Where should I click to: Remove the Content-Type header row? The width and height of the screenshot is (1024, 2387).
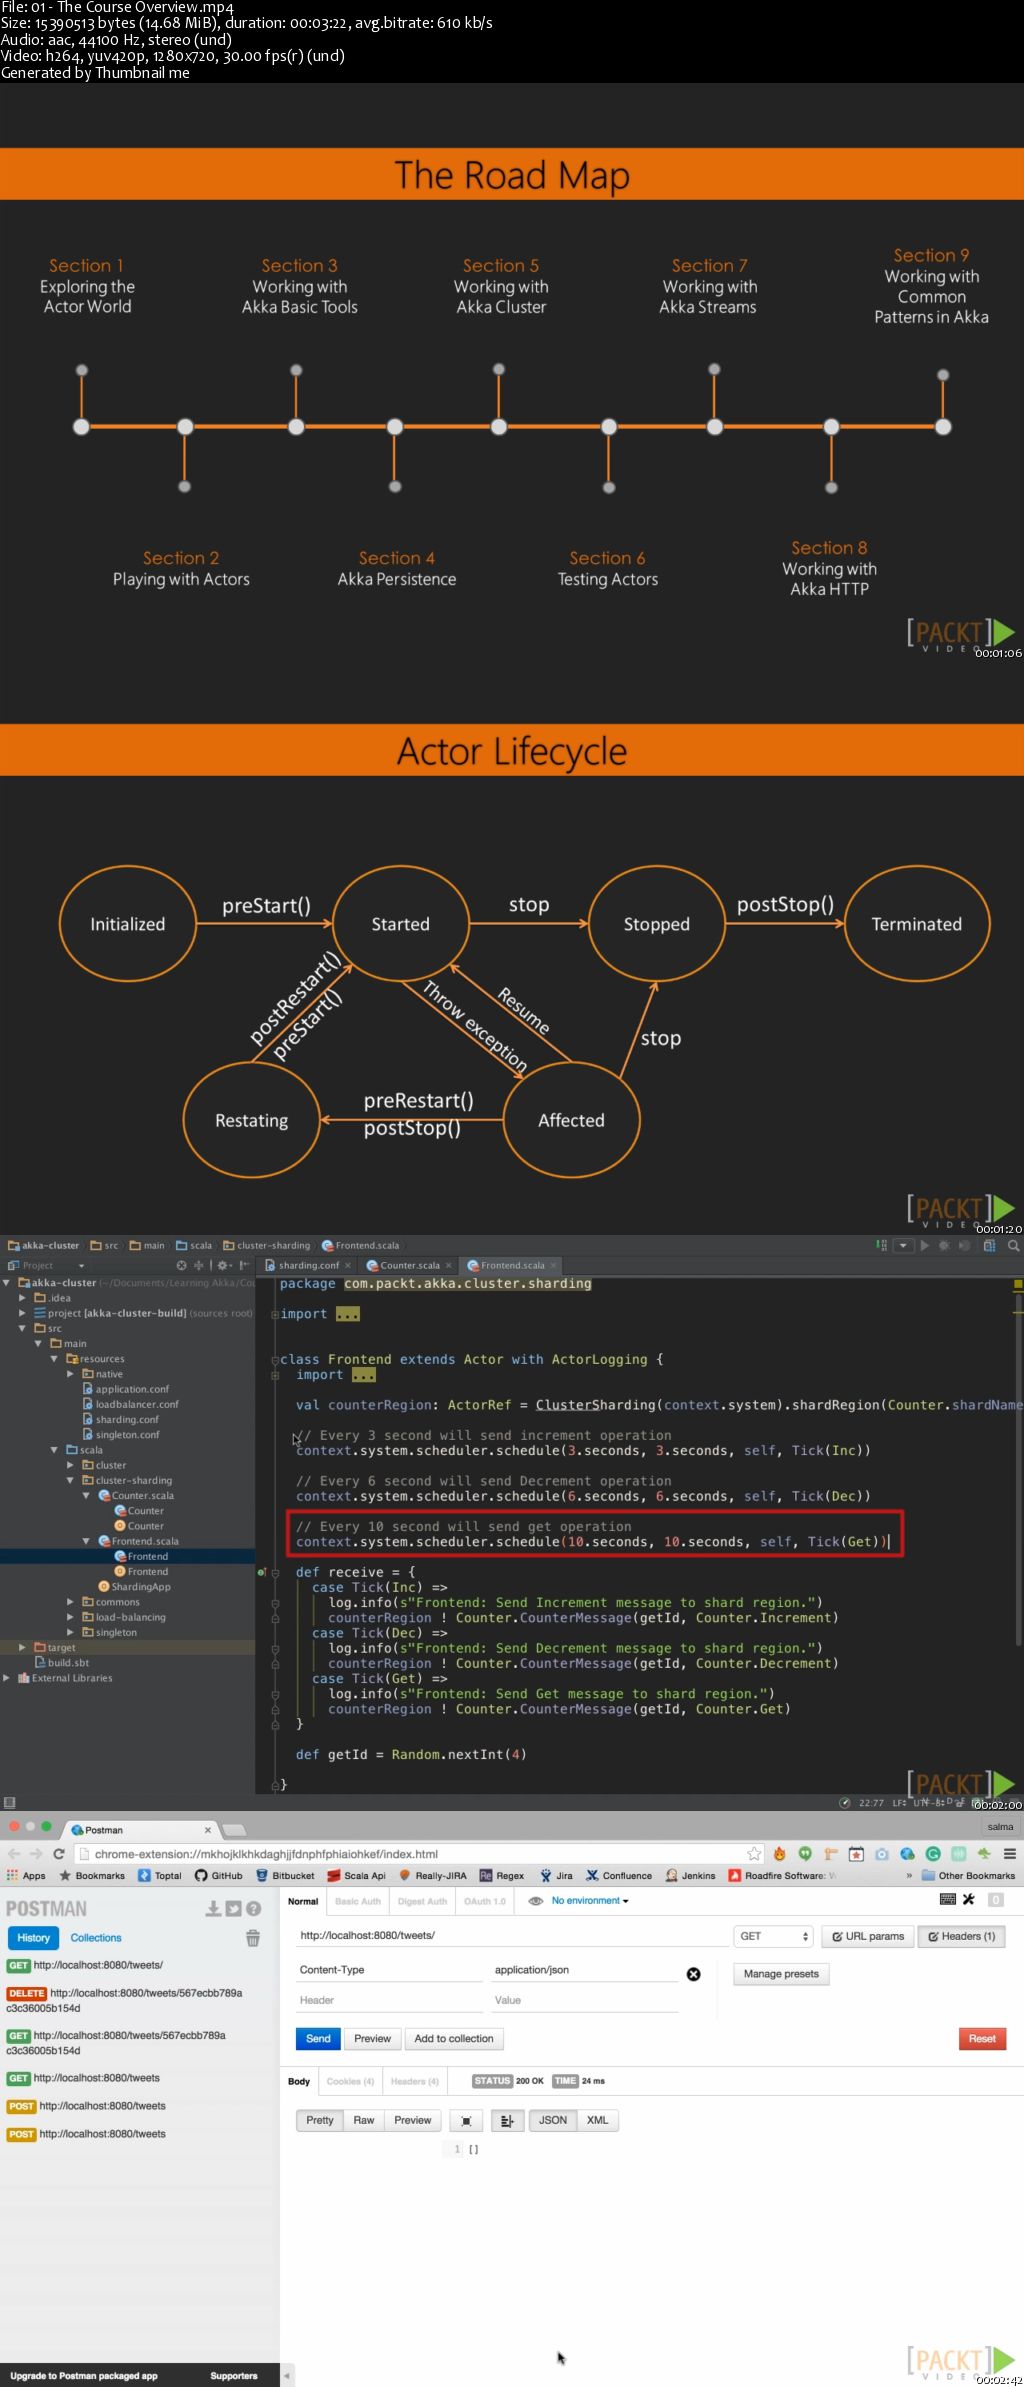[694, 1974]
